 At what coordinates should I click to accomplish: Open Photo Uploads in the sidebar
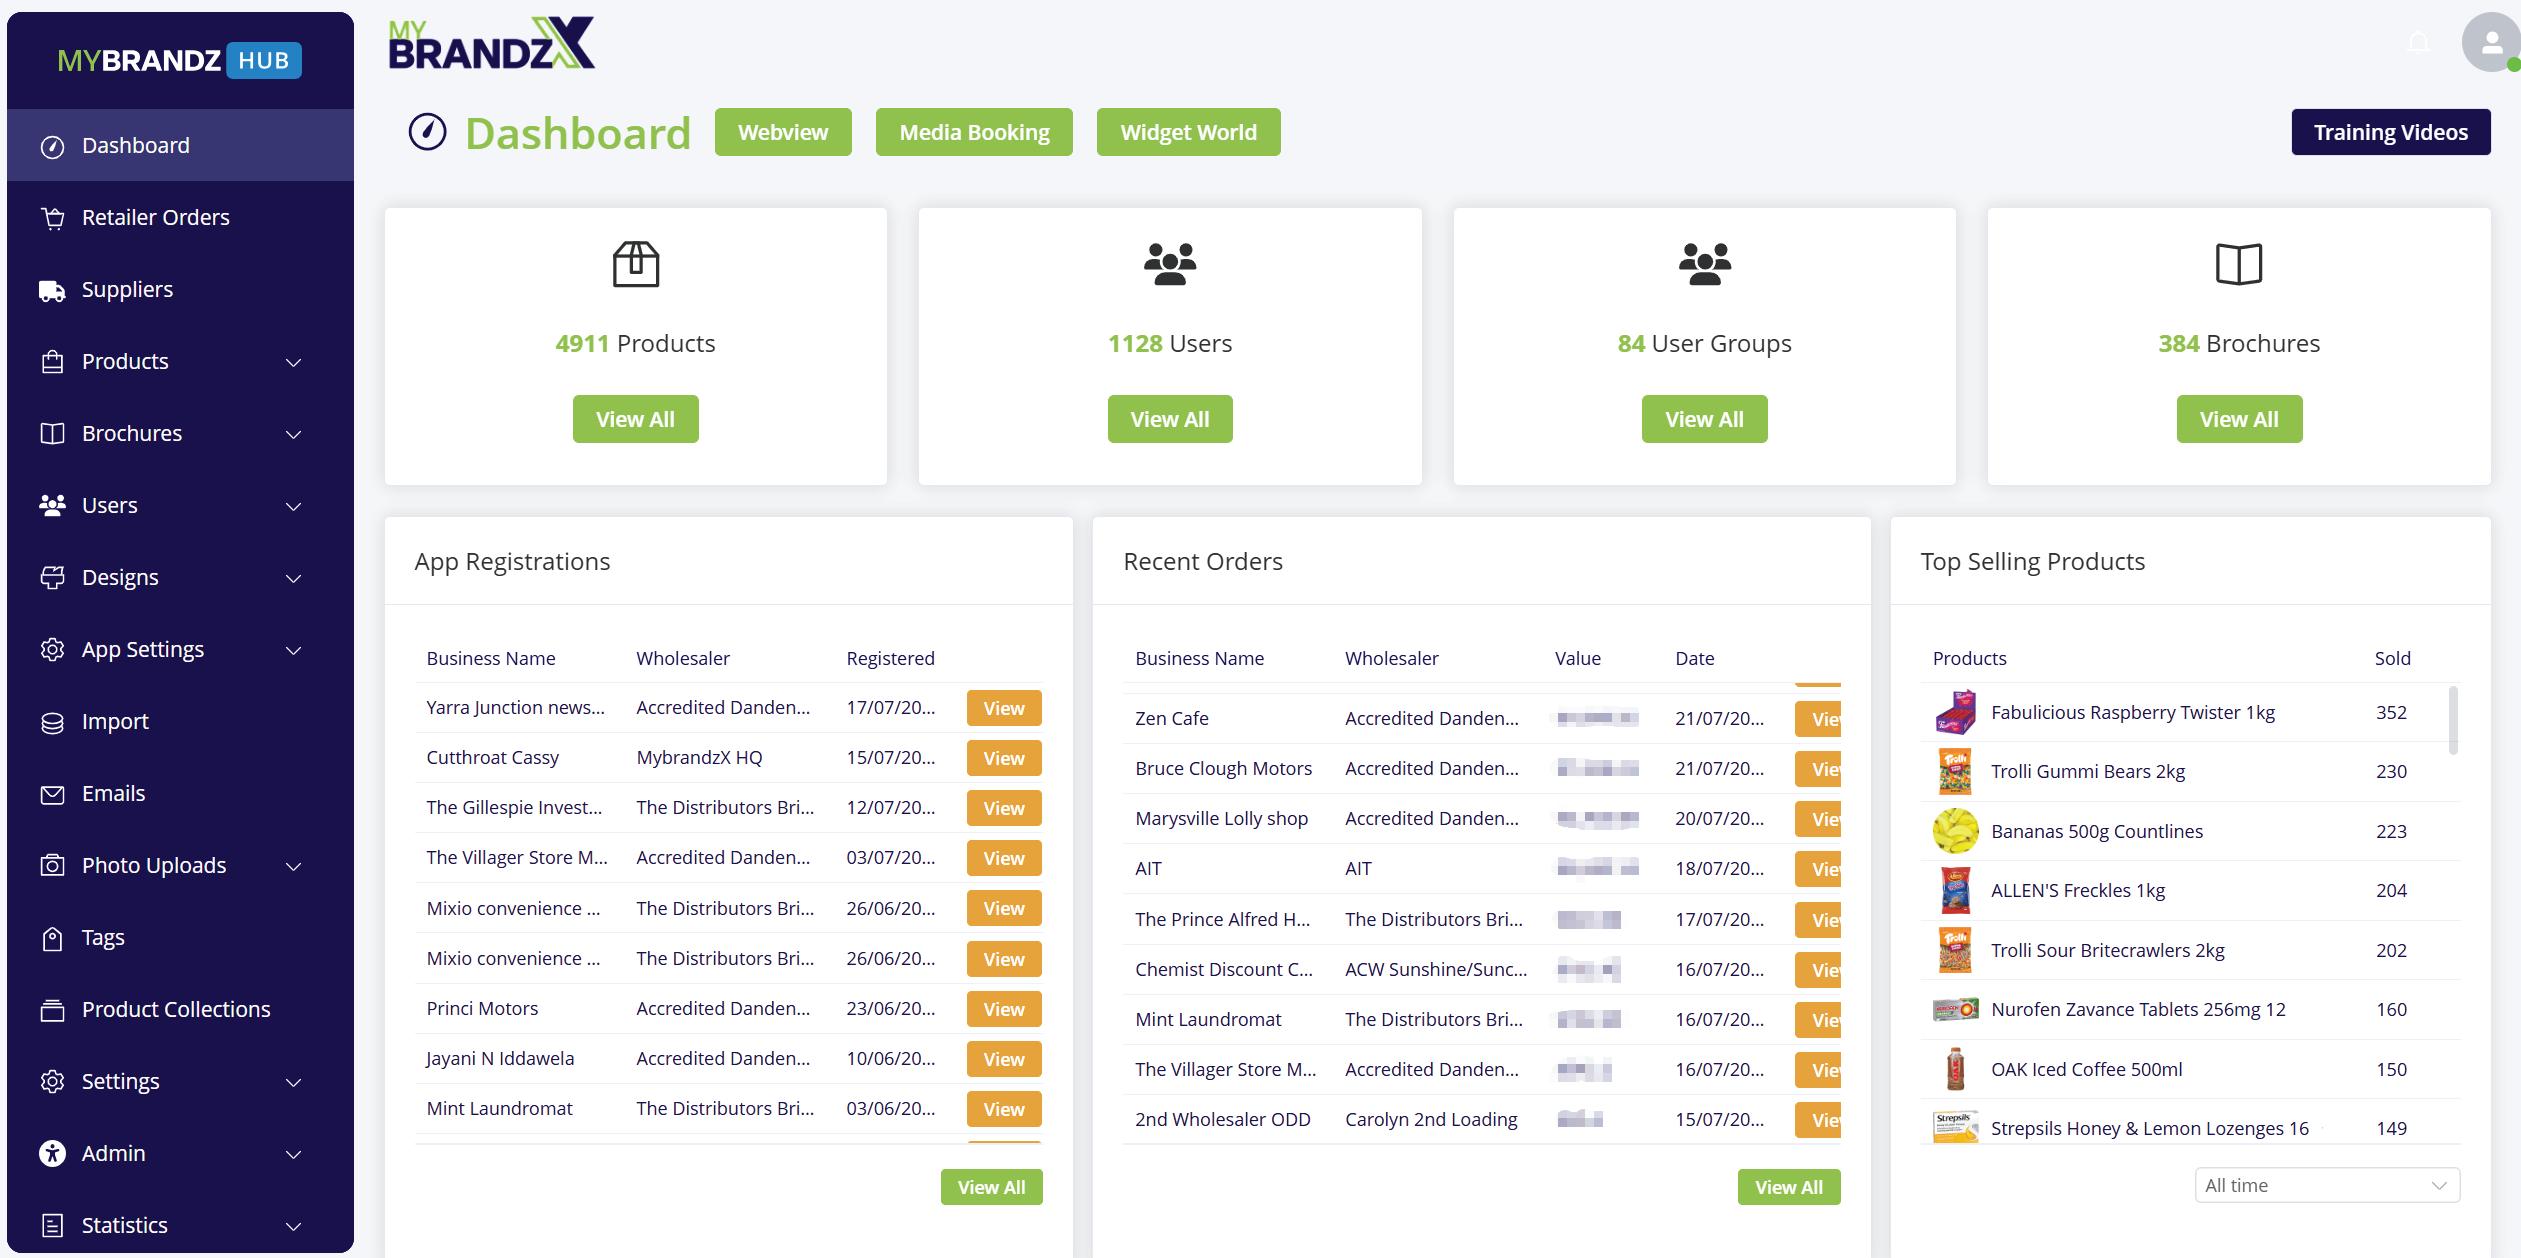point(153,865)
